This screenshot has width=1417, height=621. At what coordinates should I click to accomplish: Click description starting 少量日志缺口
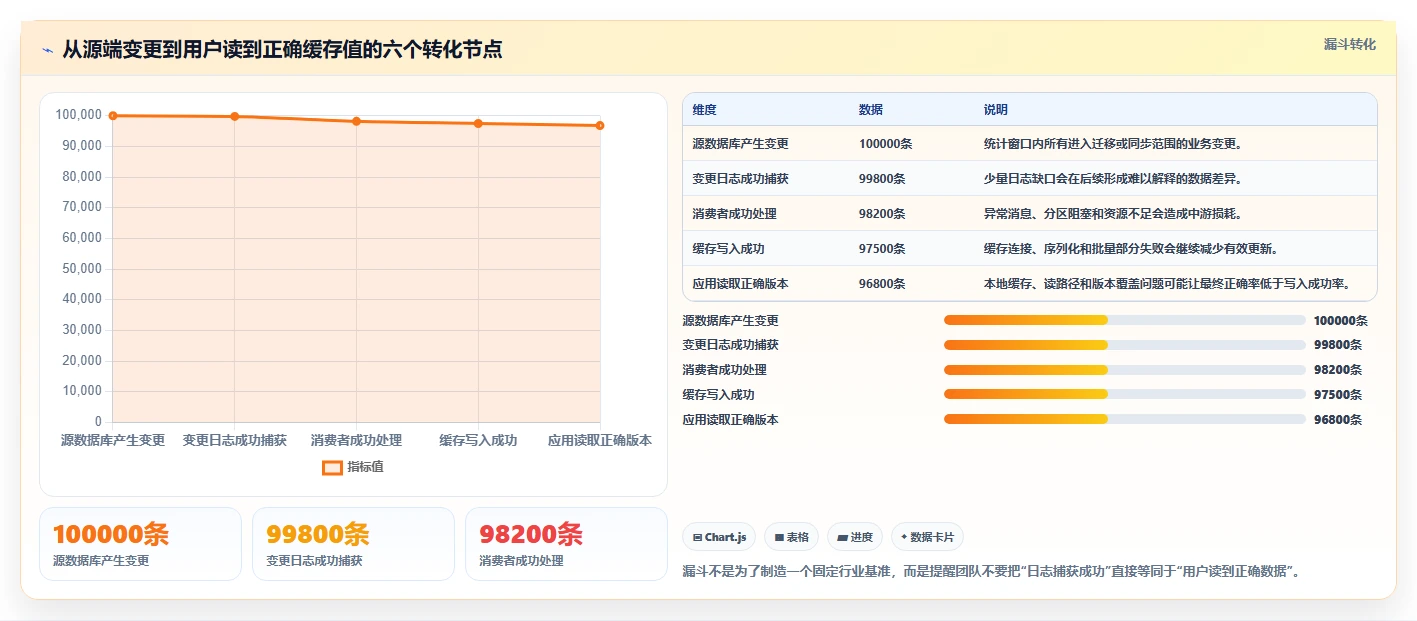click(x=1113, y=179)
